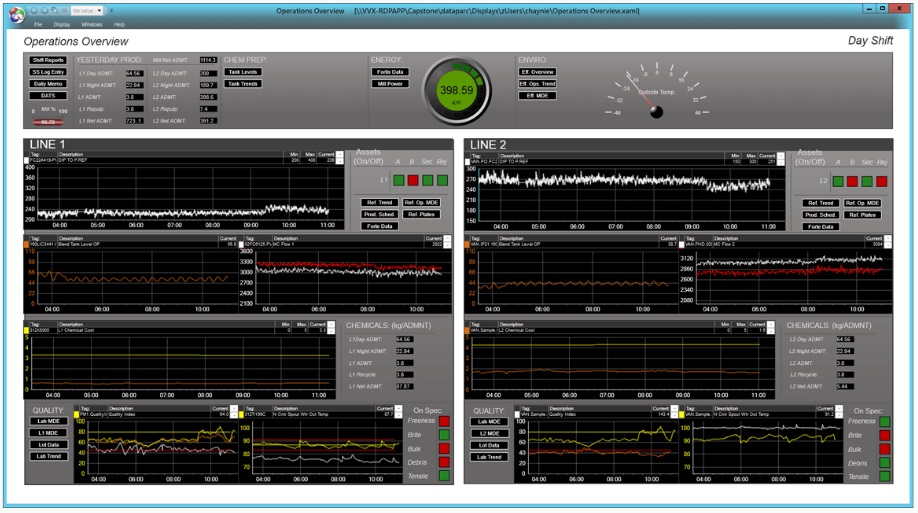
Task: Open the "No value" dropdown in title toolbar
Action: click(x=87, y=11)
